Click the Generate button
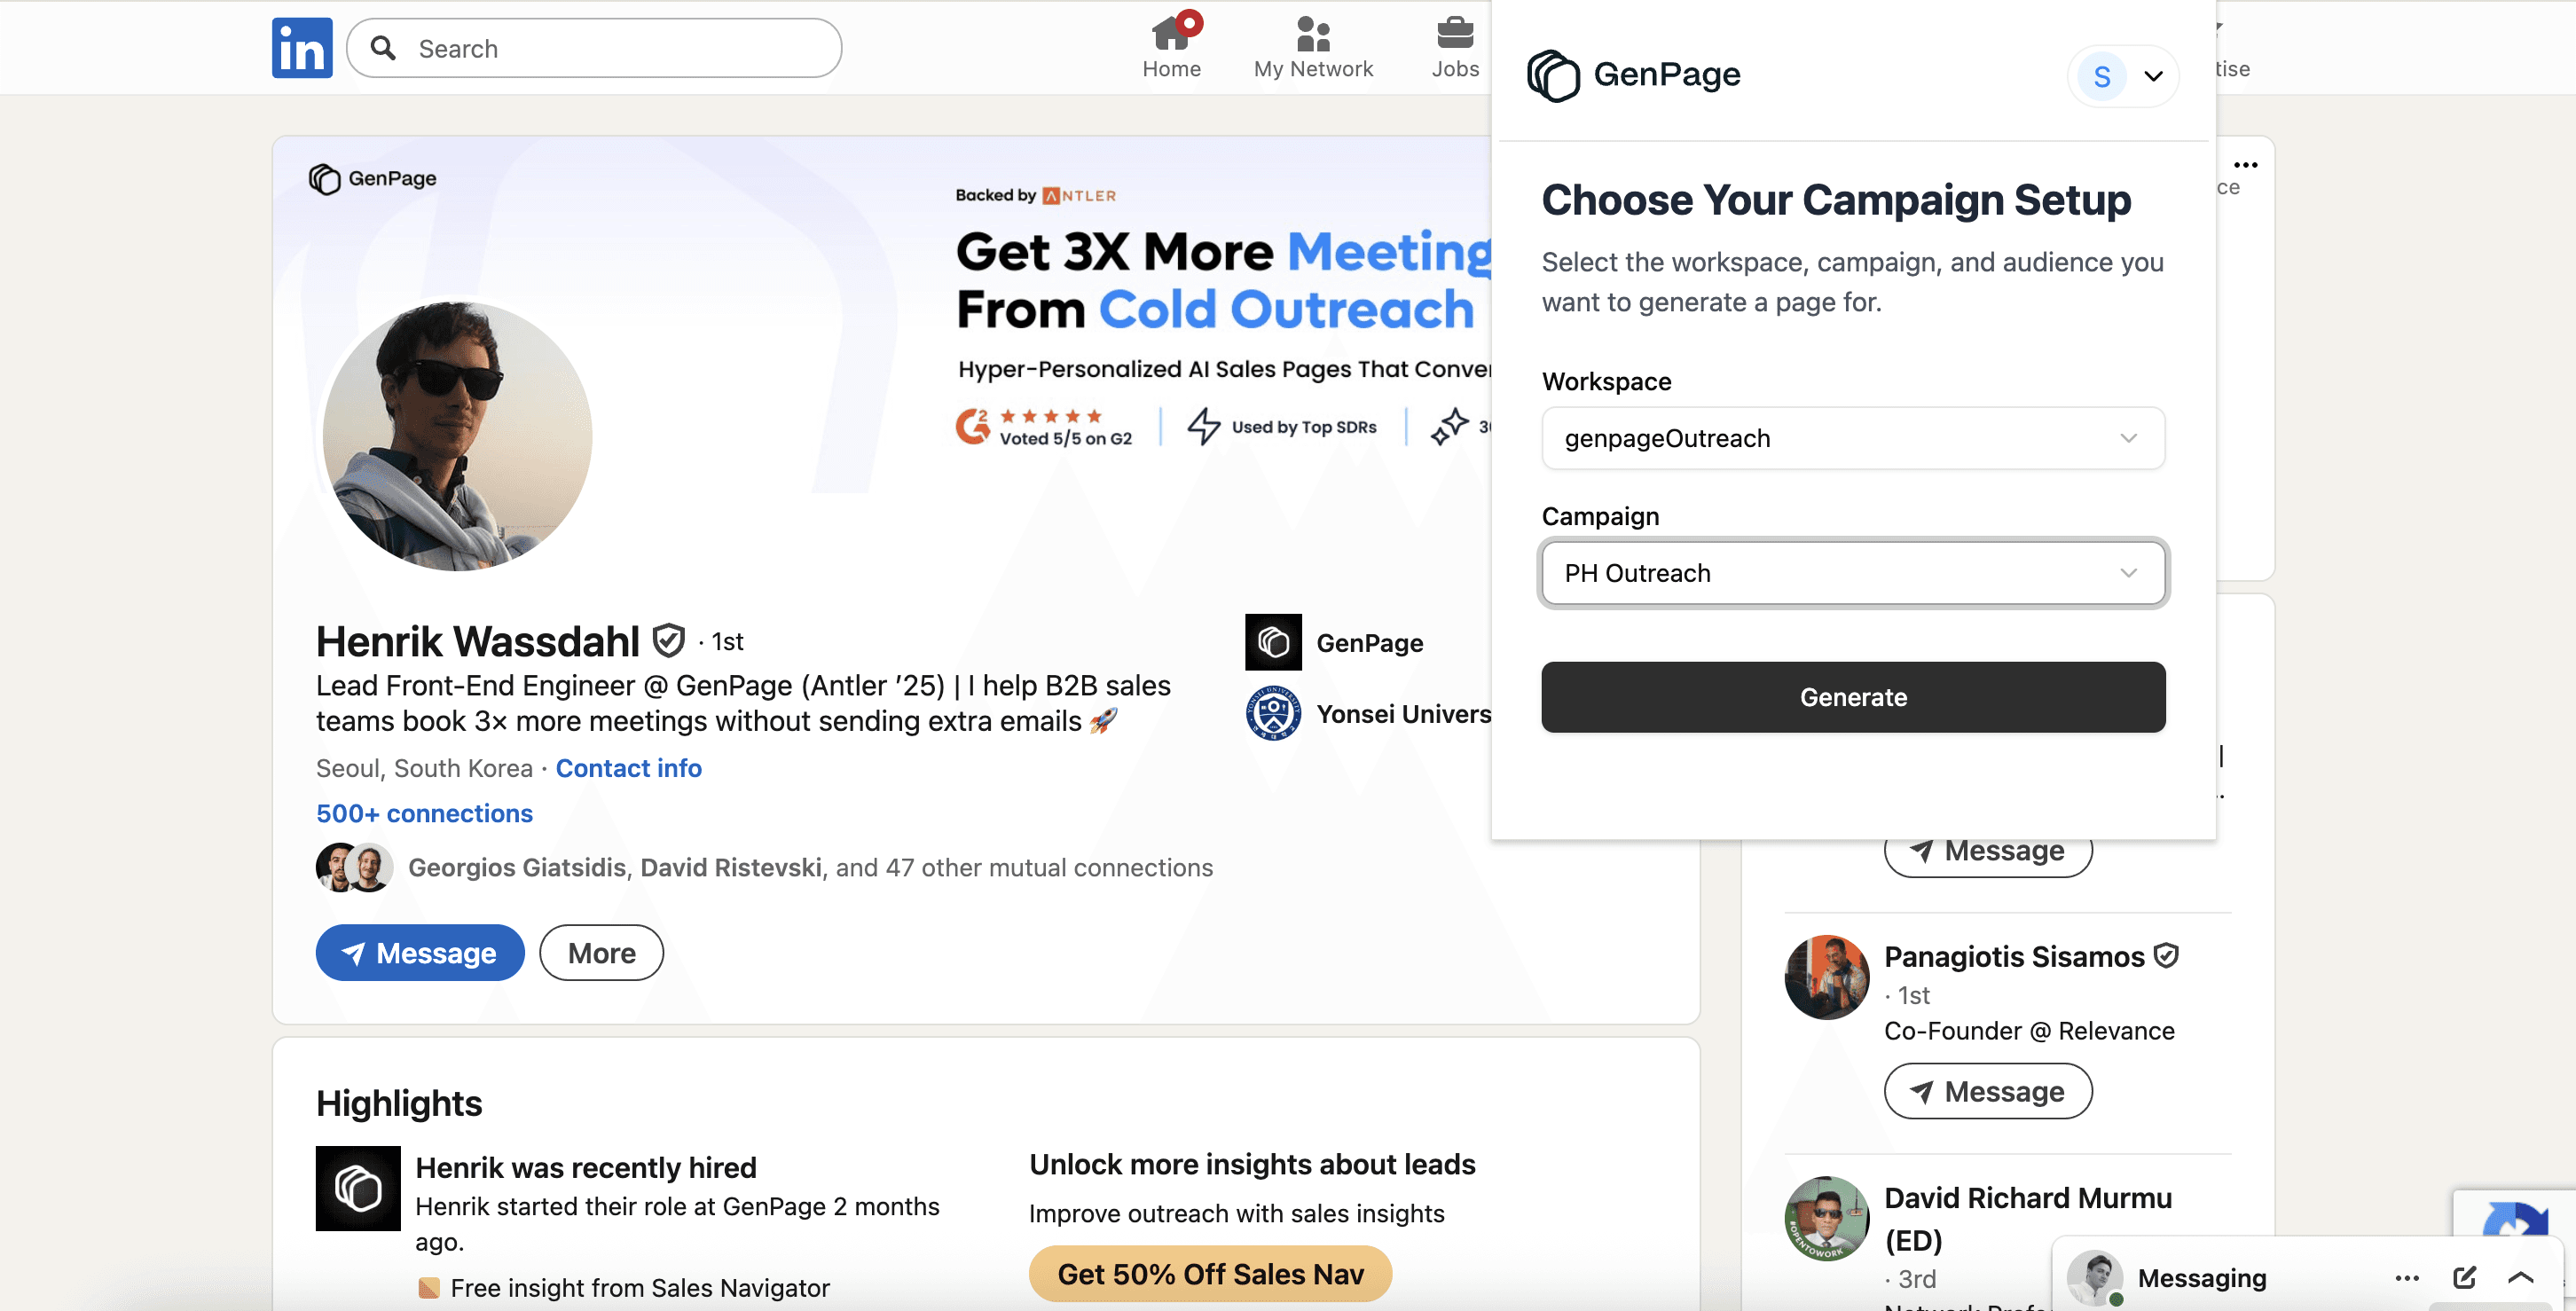 1852,697
